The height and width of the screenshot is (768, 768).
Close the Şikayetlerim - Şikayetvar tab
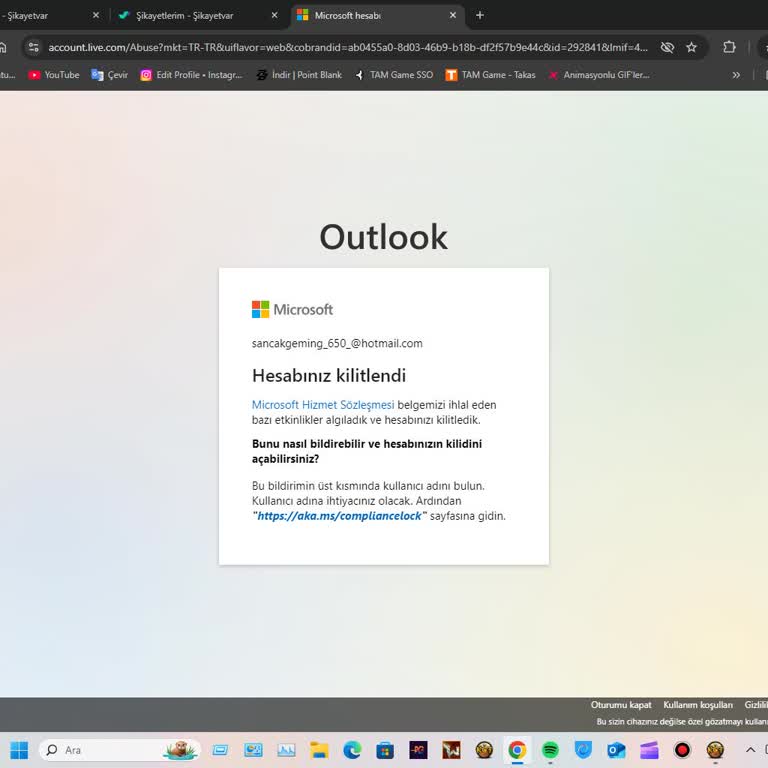274,15
